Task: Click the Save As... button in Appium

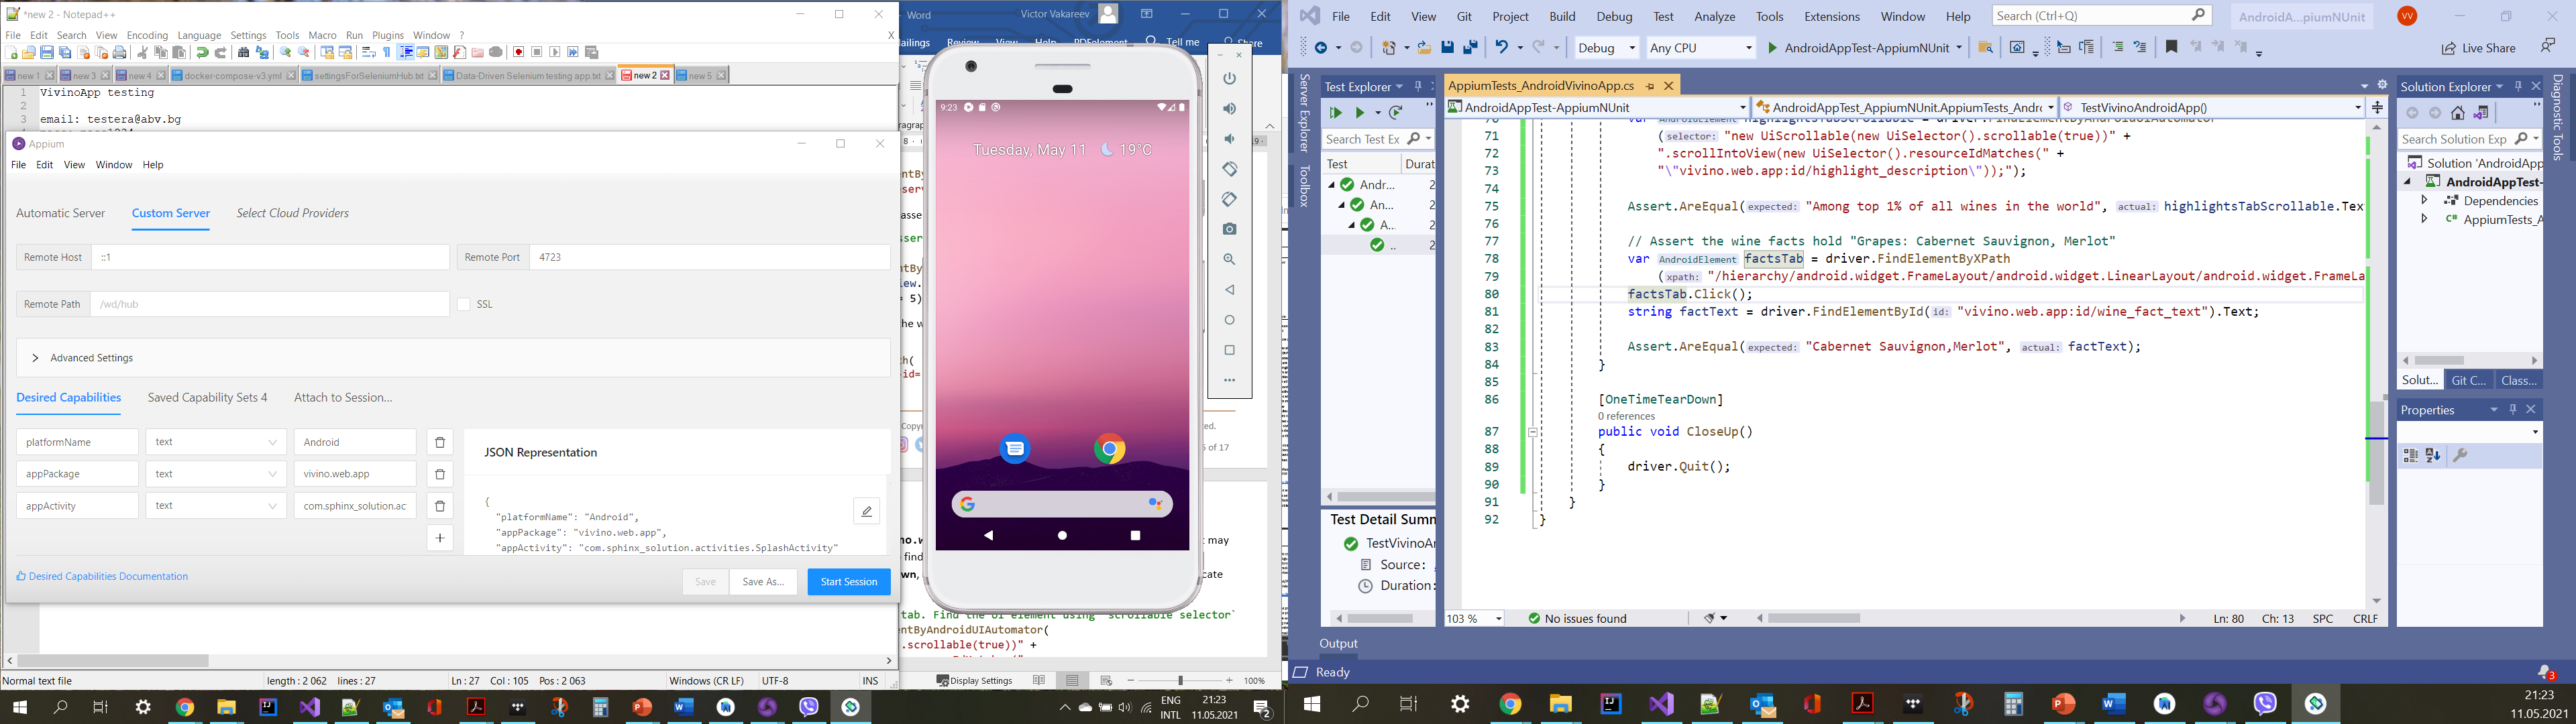Action: point(763,582)
